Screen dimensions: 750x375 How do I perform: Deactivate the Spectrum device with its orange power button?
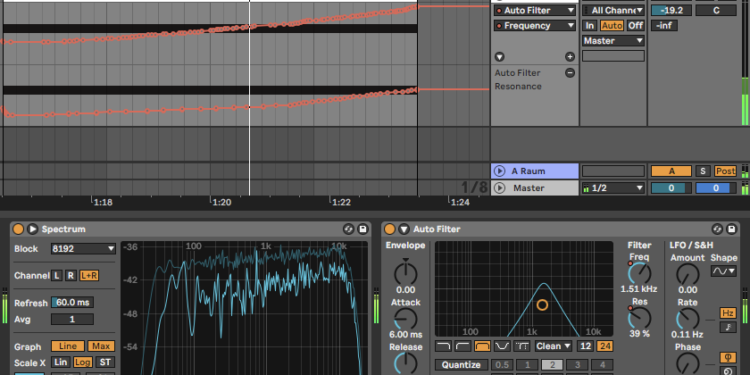tap(18, 229)
